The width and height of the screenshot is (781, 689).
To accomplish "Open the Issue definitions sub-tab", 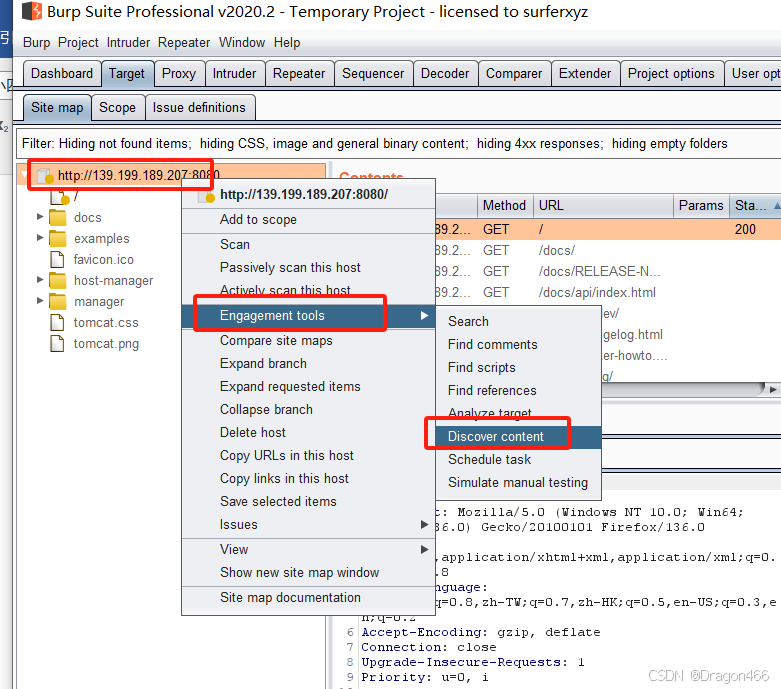I will [x=199, y=108].
